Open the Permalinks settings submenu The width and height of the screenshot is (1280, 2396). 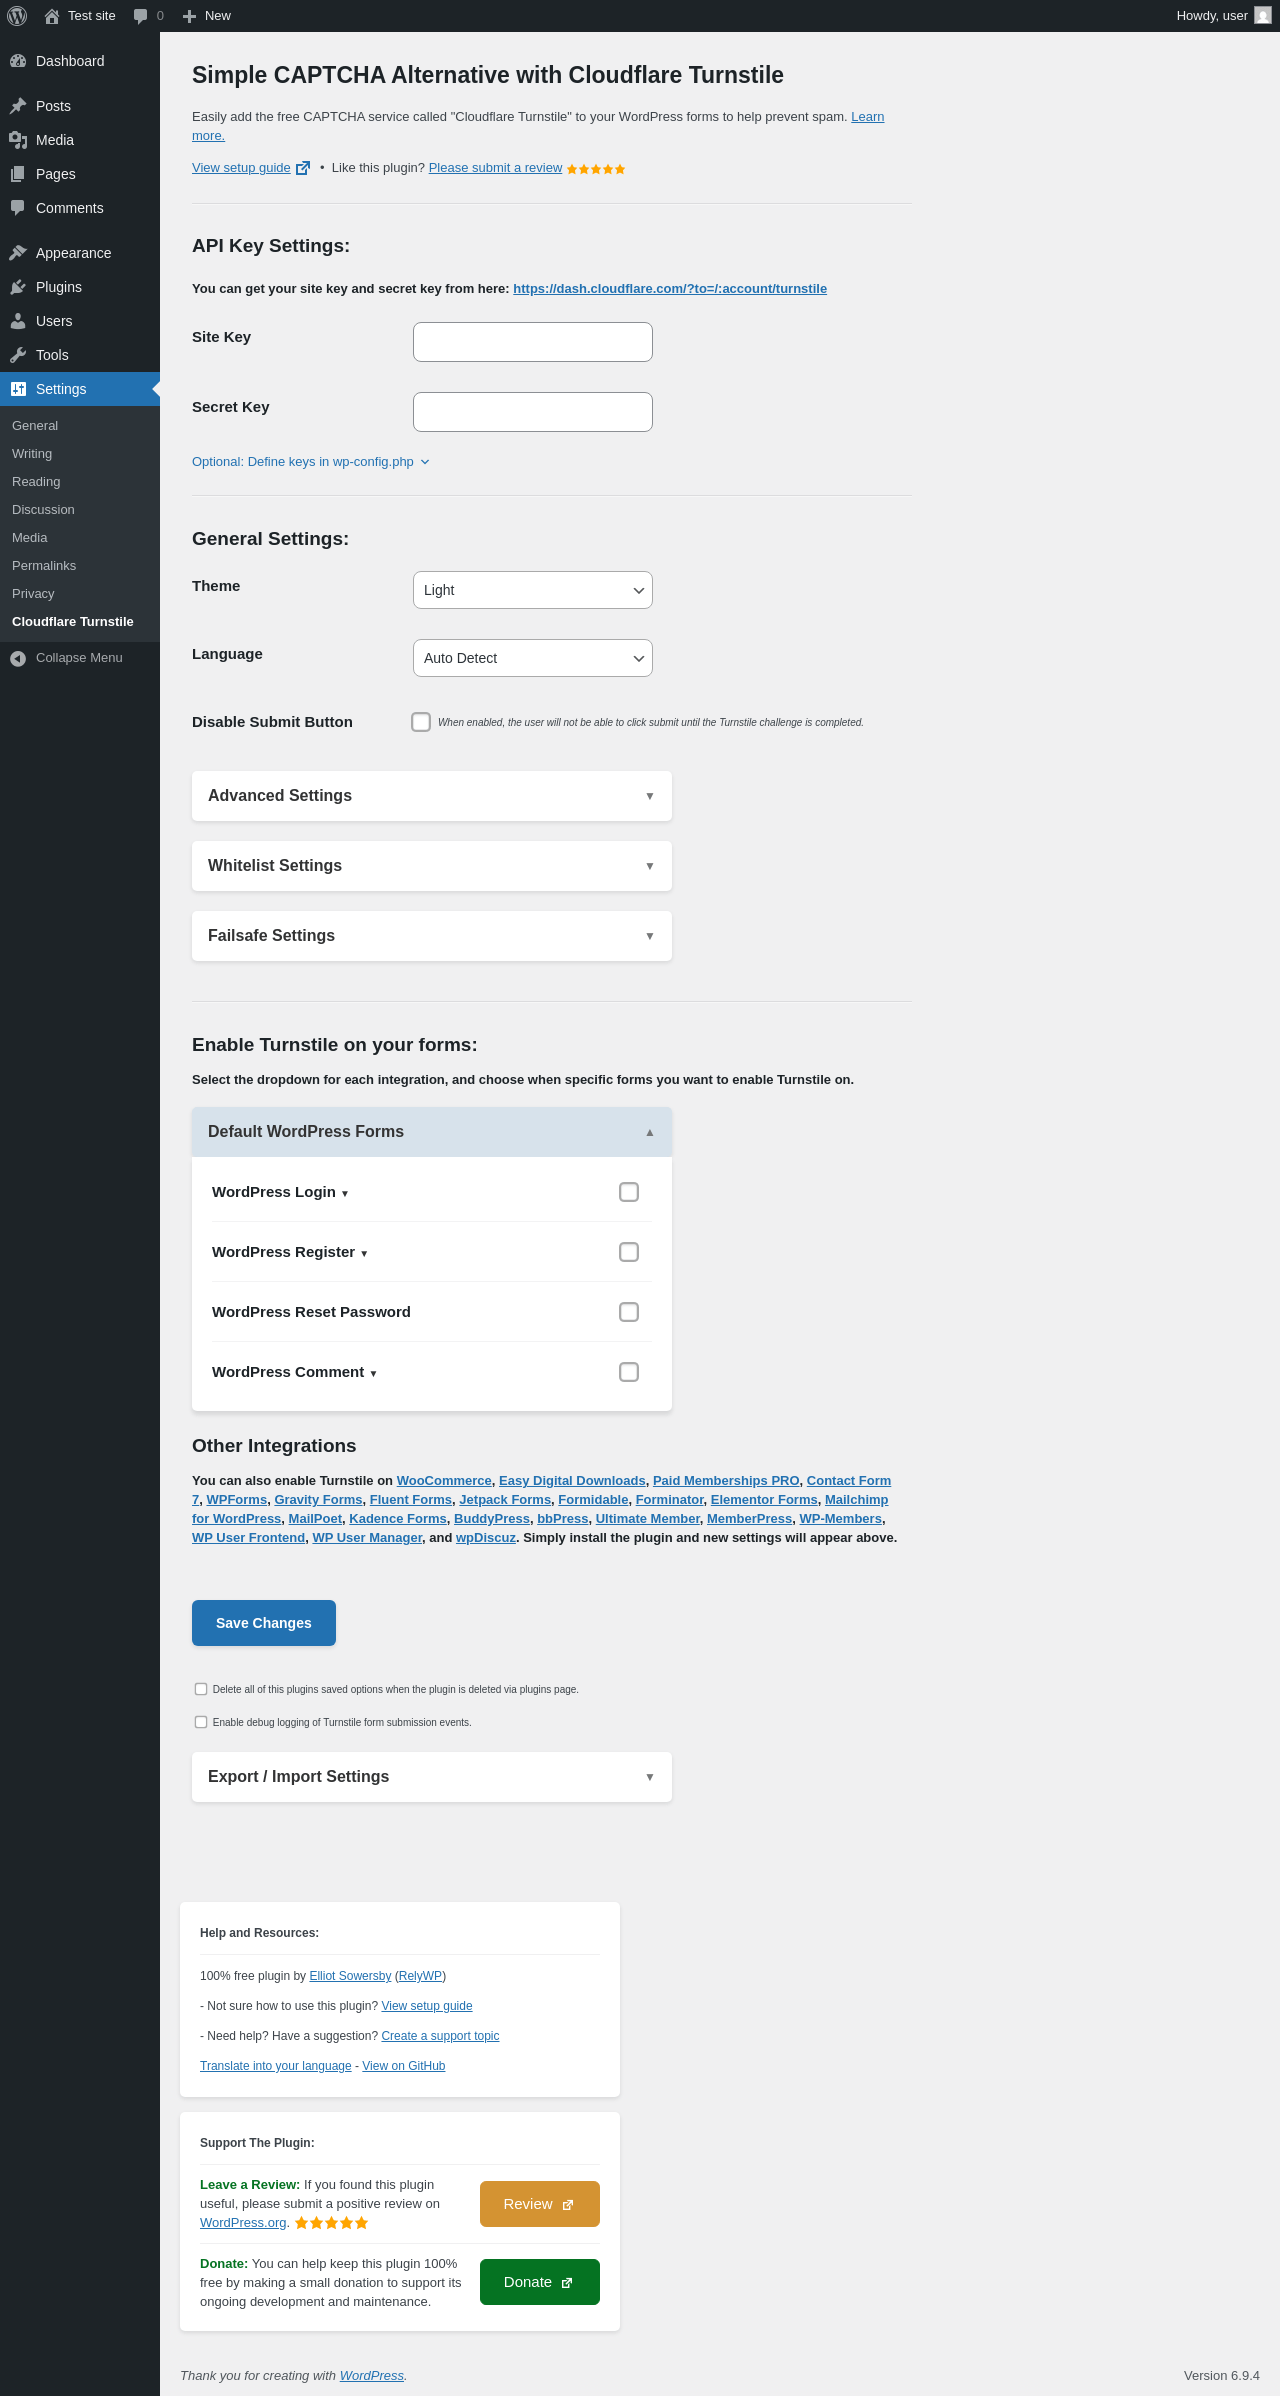pyautogui.click(x=44, y=566)
